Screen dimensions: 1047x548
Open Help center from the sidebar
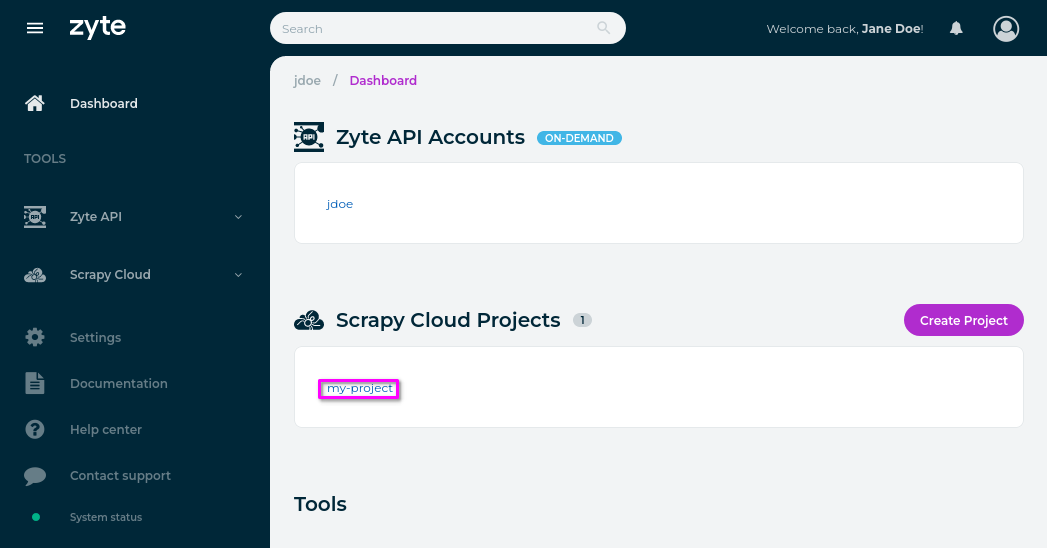click(x=106, y=430)
